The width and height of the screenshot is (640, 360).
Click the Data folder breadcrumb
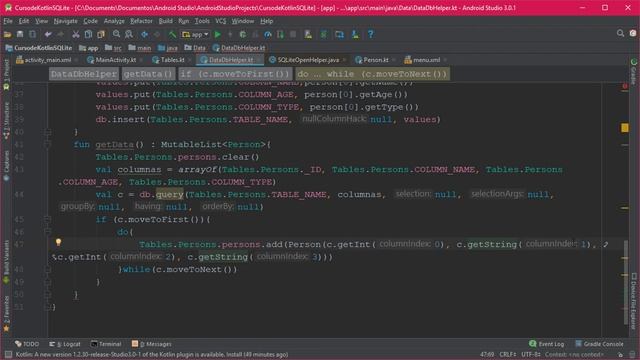[x=195, y=48]
